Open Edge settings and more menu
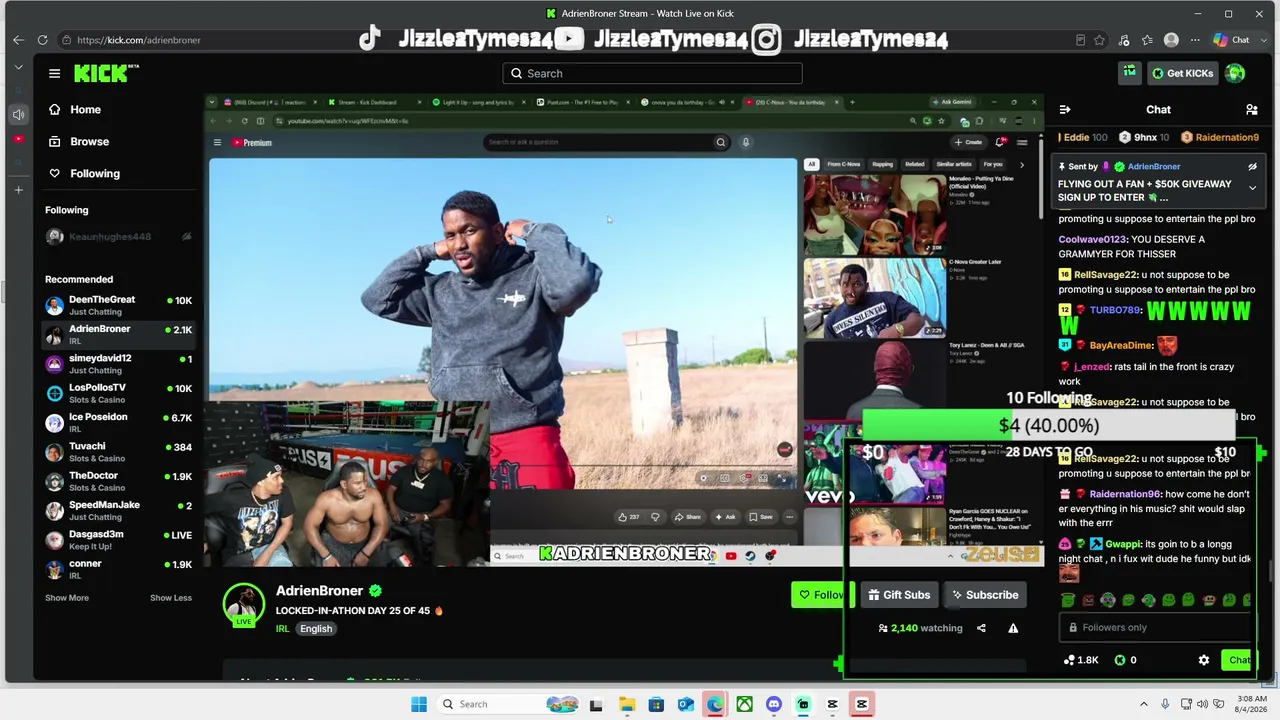Image resolution: width=1280 pixels, height=720 pixels. pos(1195,40)
